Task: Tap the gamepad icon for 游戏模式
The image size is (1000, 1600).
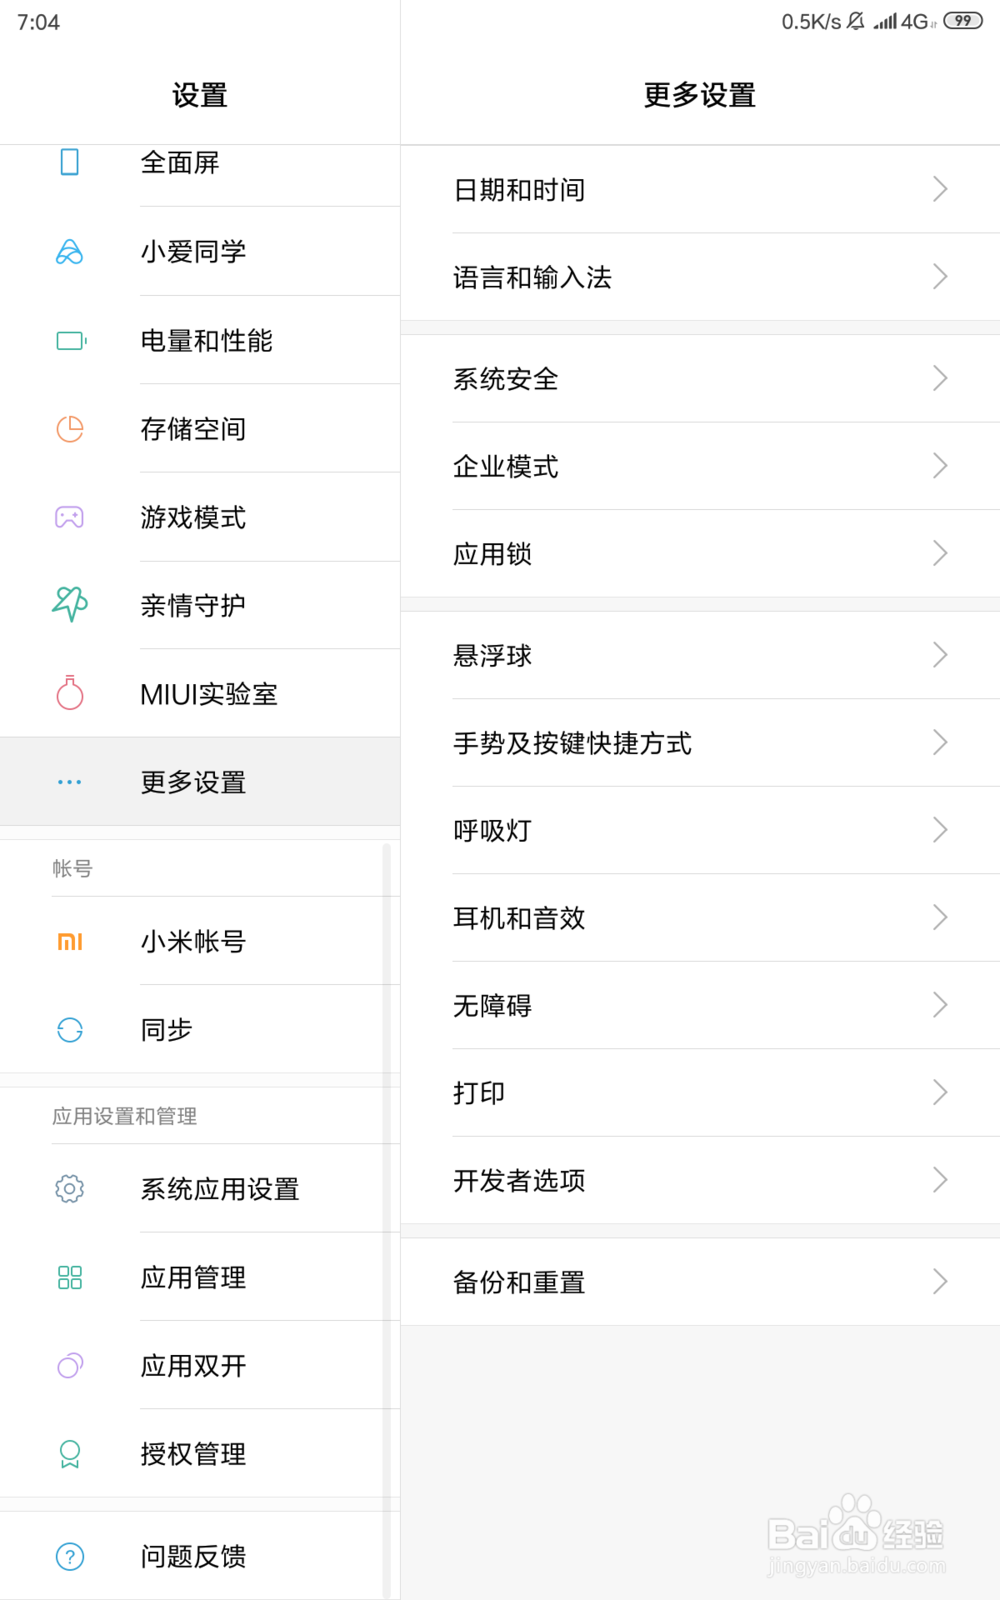Action: coord(69,517)
